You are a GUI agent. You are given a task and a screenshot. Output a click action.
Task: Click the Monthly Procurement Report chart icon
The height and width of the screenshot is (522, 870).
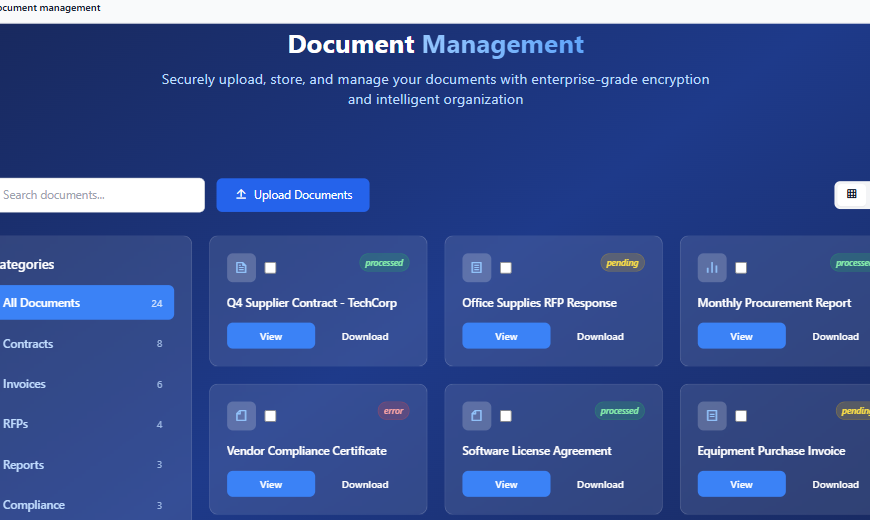coord(711,267)
